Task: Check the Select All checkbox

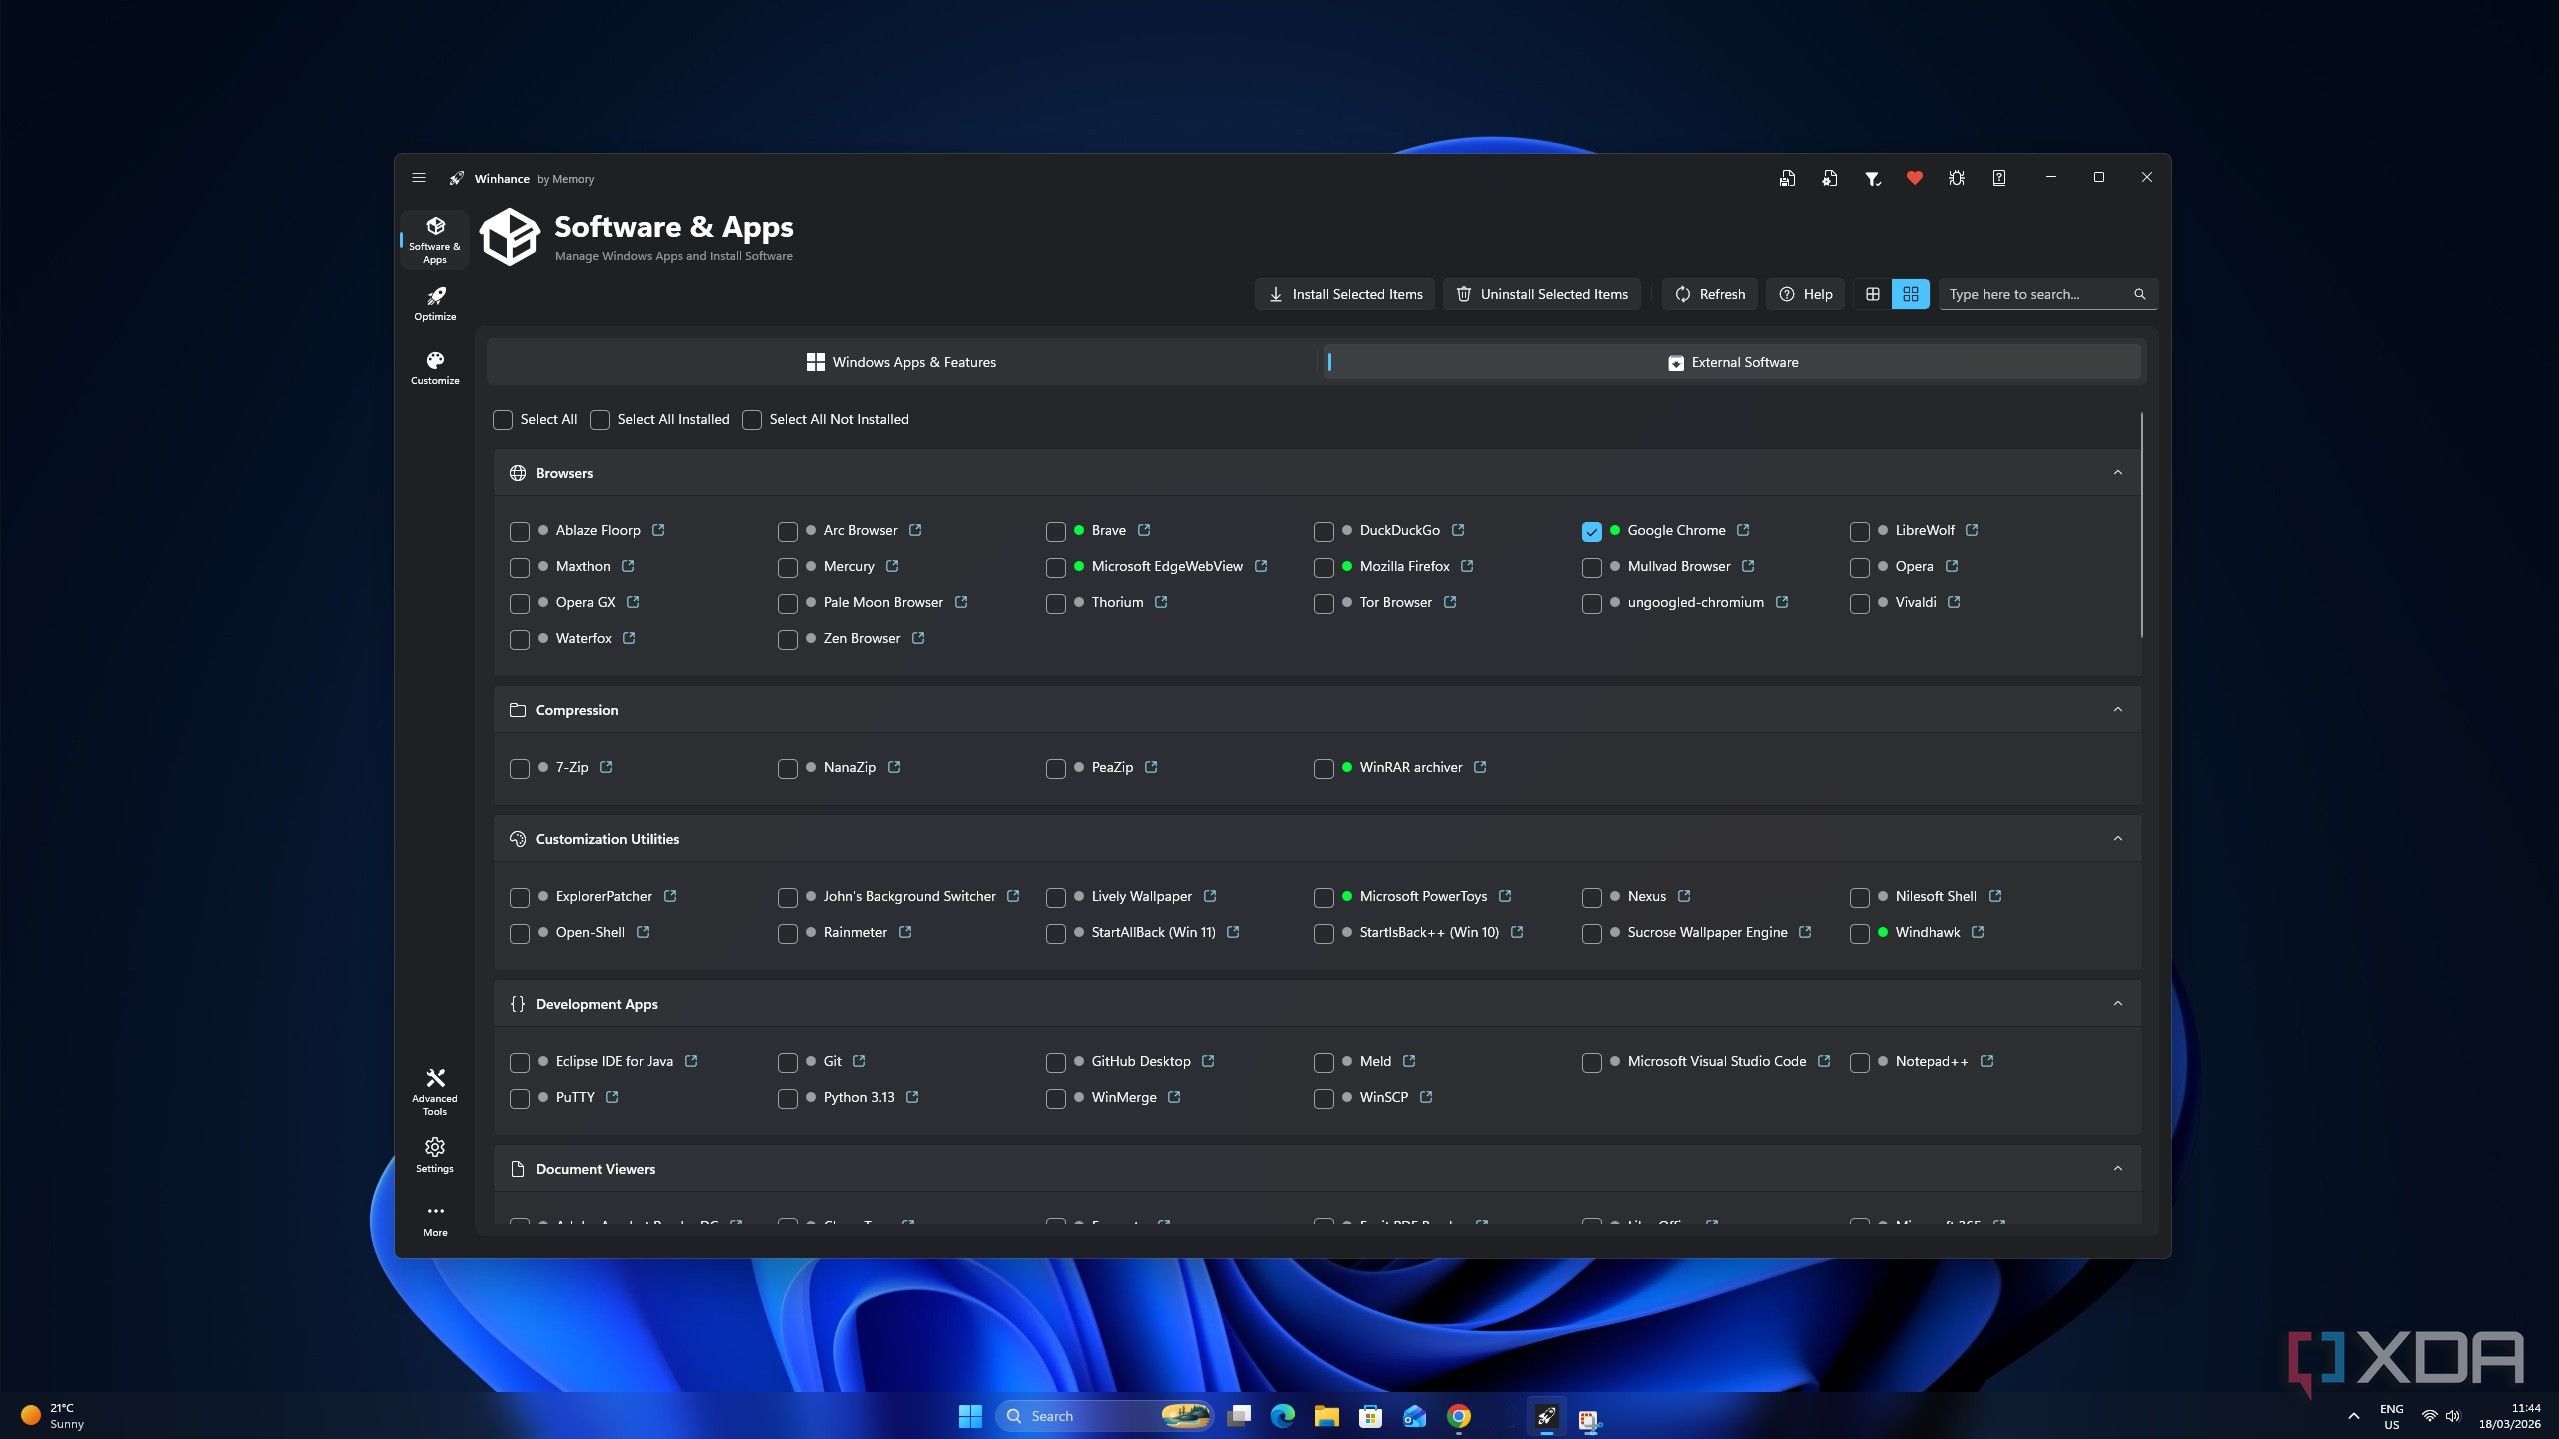Action: coord(503,420)
